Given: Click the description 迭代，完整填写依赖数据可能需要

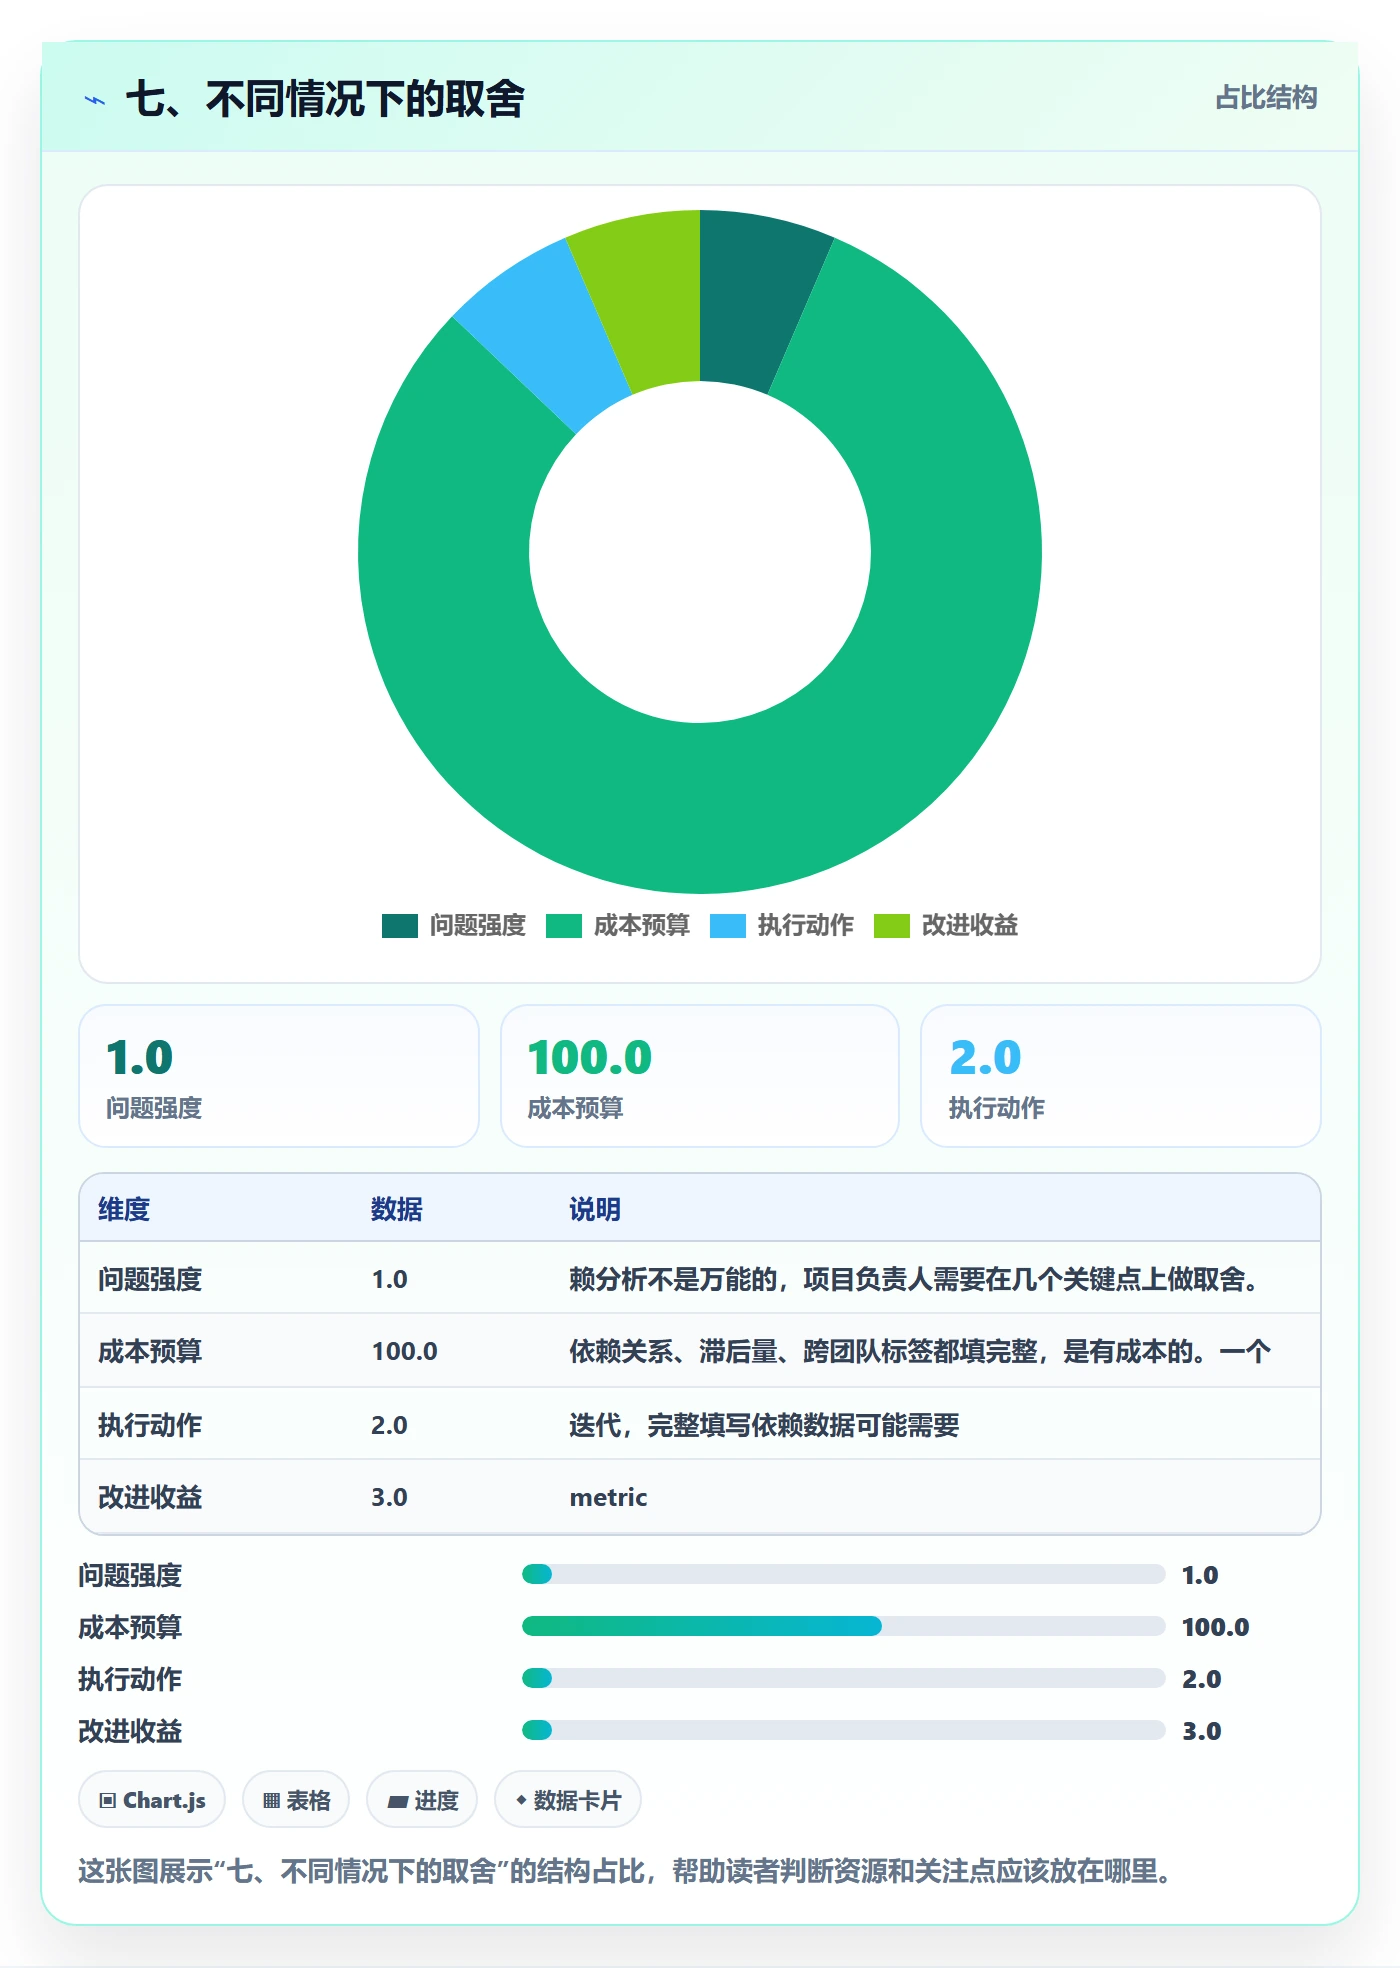Looking at the screenshot, I should (x=764, y=1425).
